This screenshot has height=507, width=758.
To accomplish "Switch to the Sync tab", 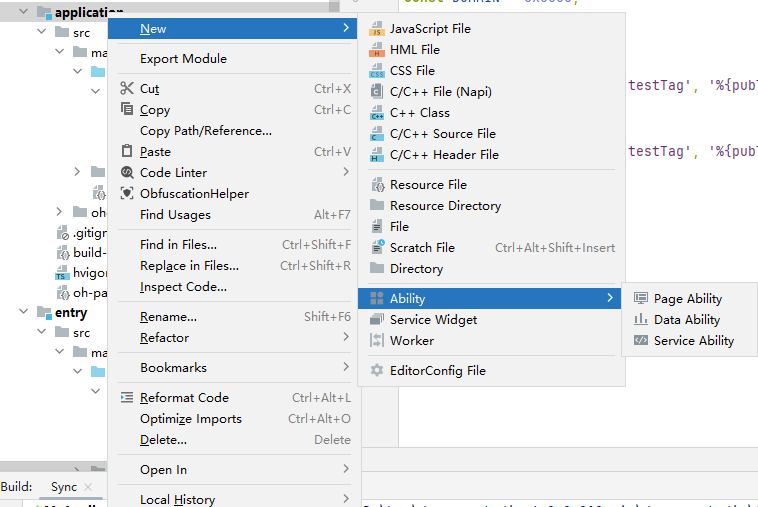I will (x=64, y=487).
